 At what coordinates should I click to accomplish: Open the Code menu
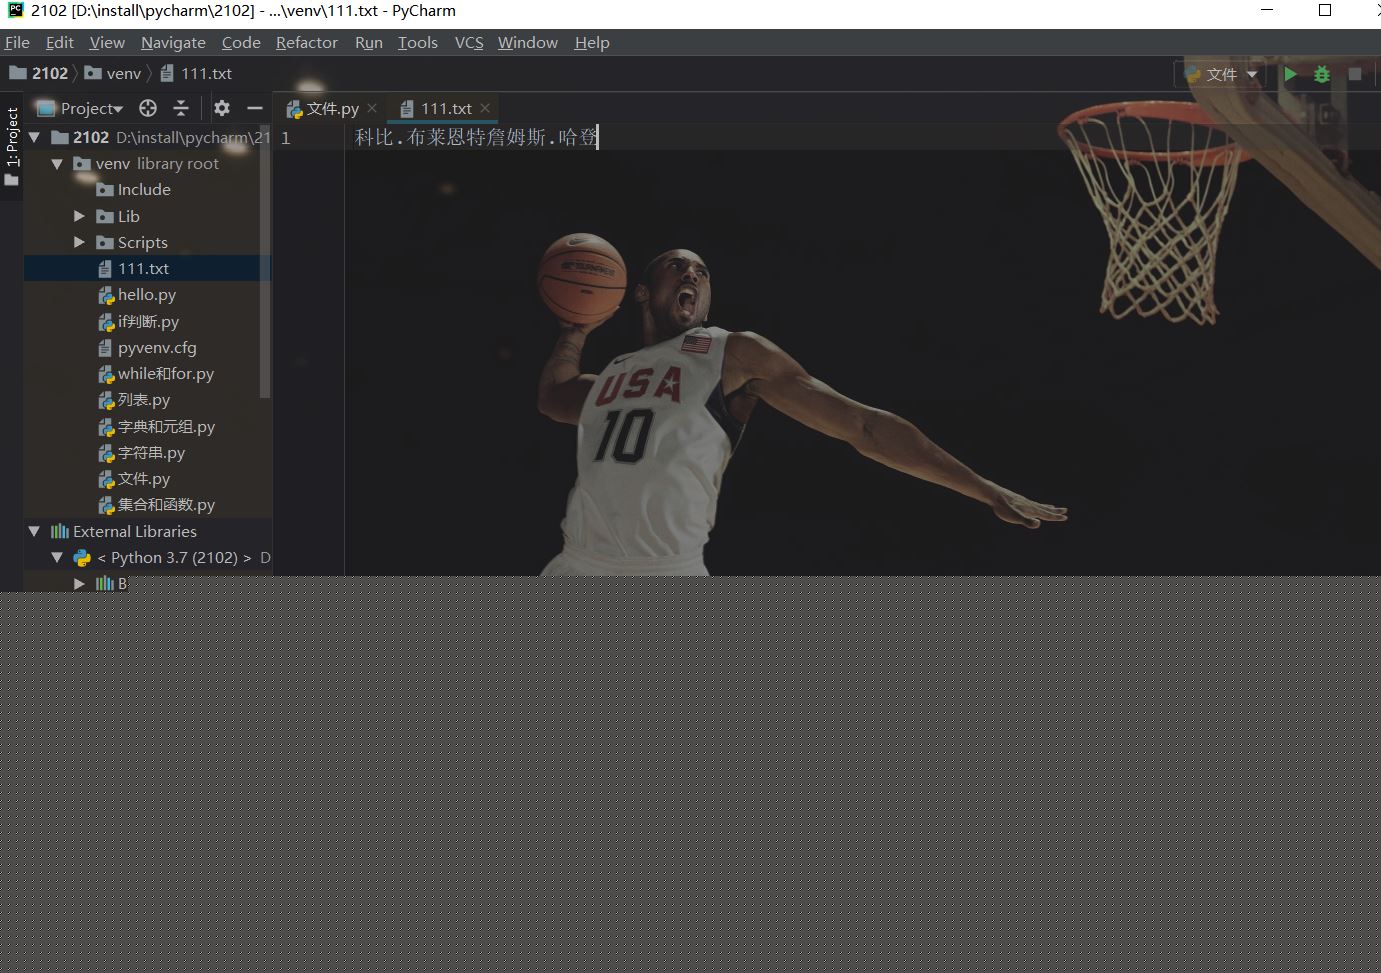(x=241, y=42)
